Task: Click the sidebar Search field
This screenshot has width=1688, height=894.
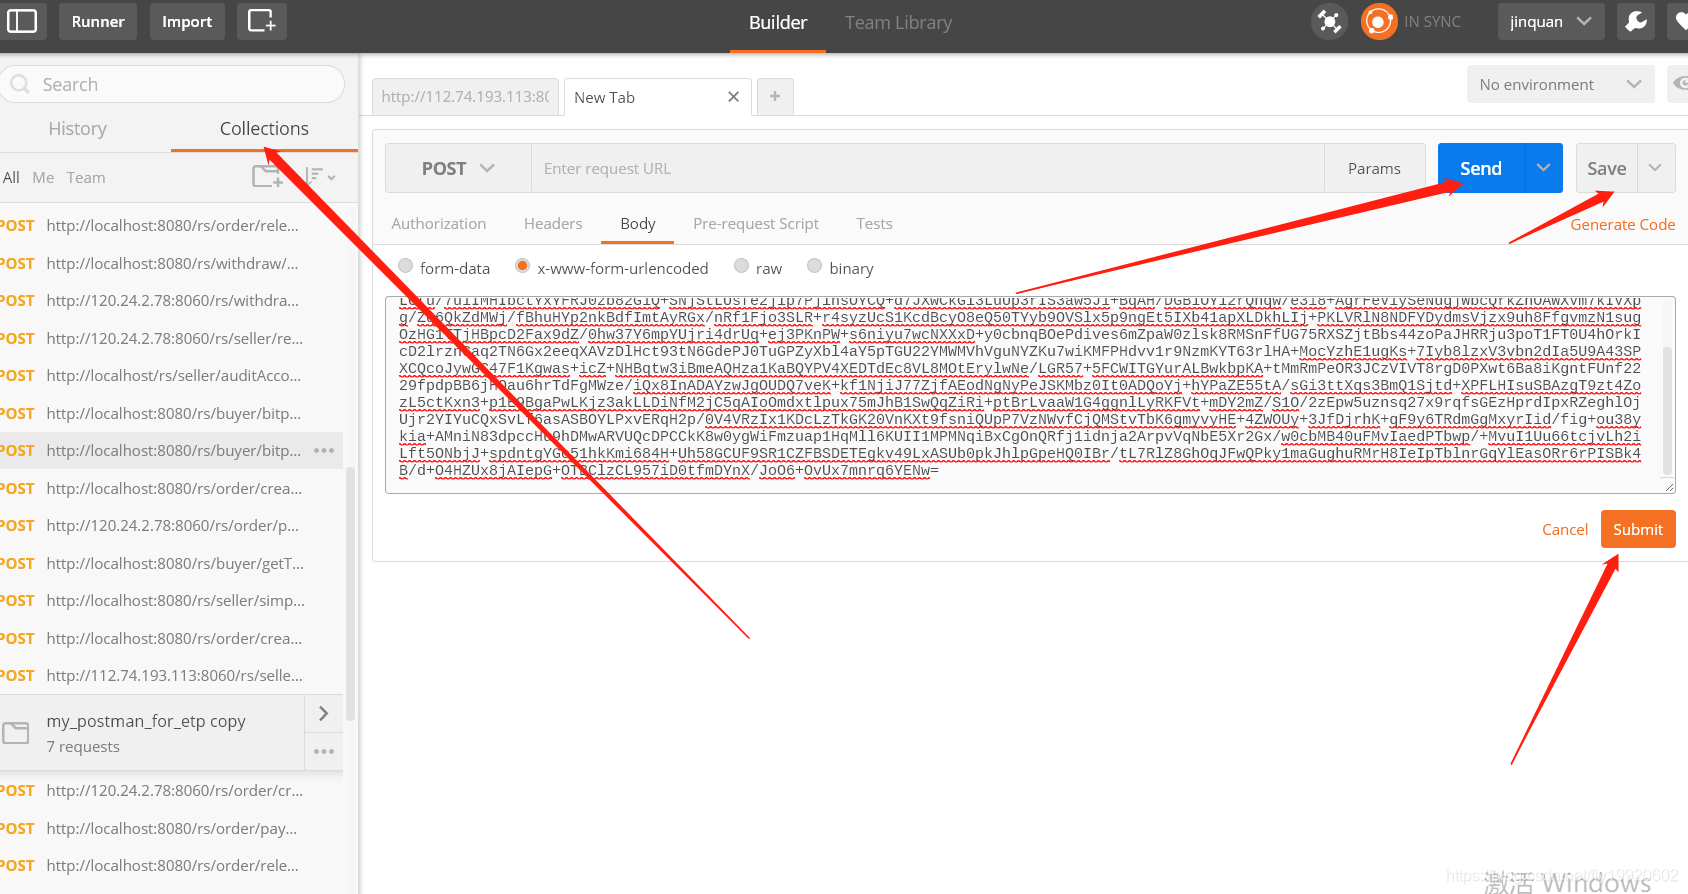Action: (172, 85)
